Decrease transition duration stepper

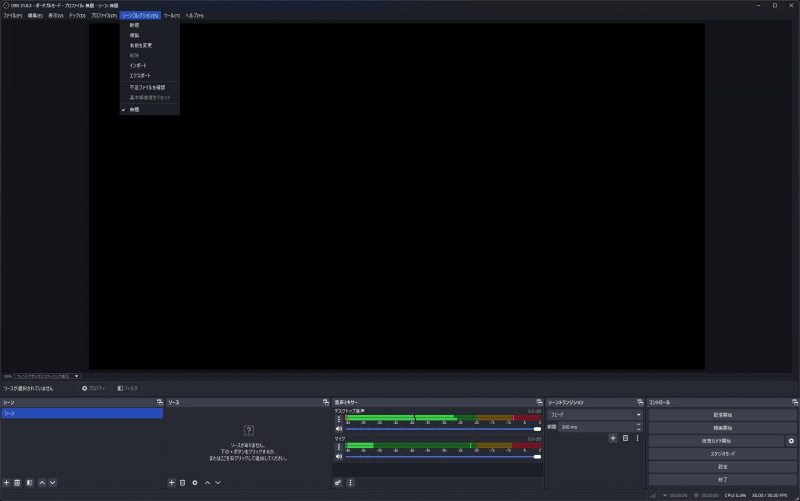638,430
